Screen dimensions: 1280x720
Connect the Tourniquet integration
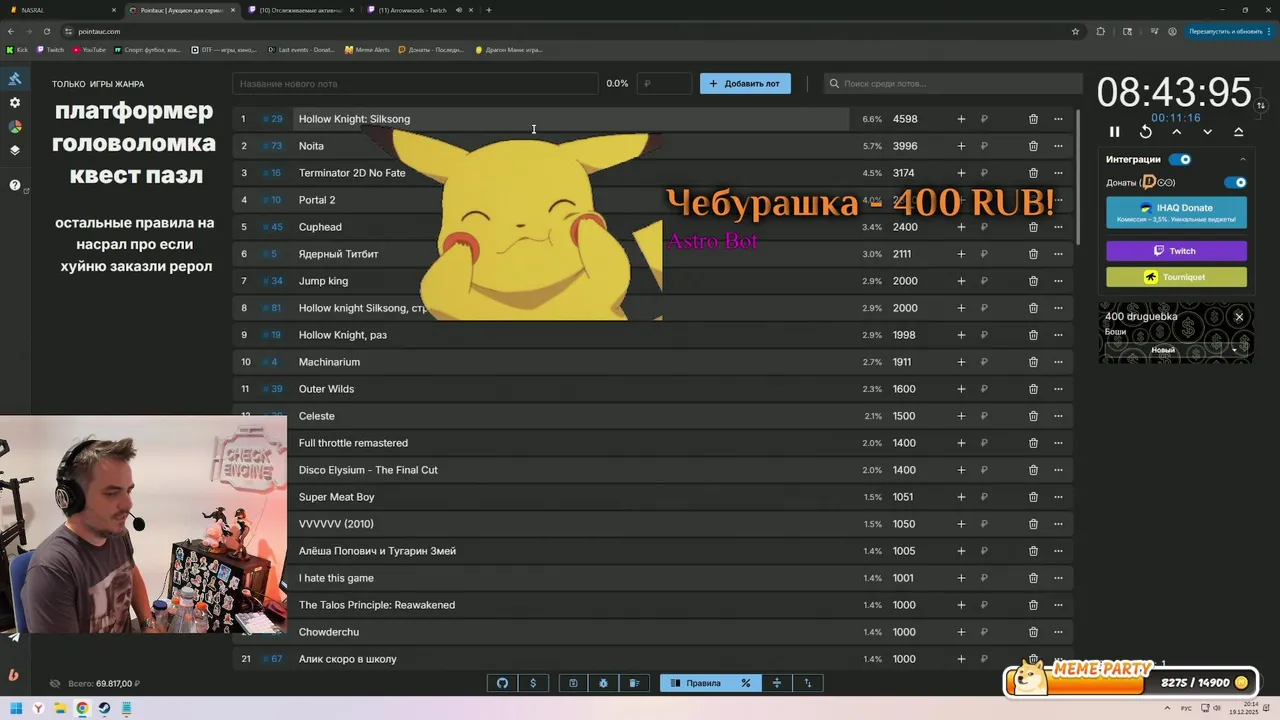(x=1176, y=277)
